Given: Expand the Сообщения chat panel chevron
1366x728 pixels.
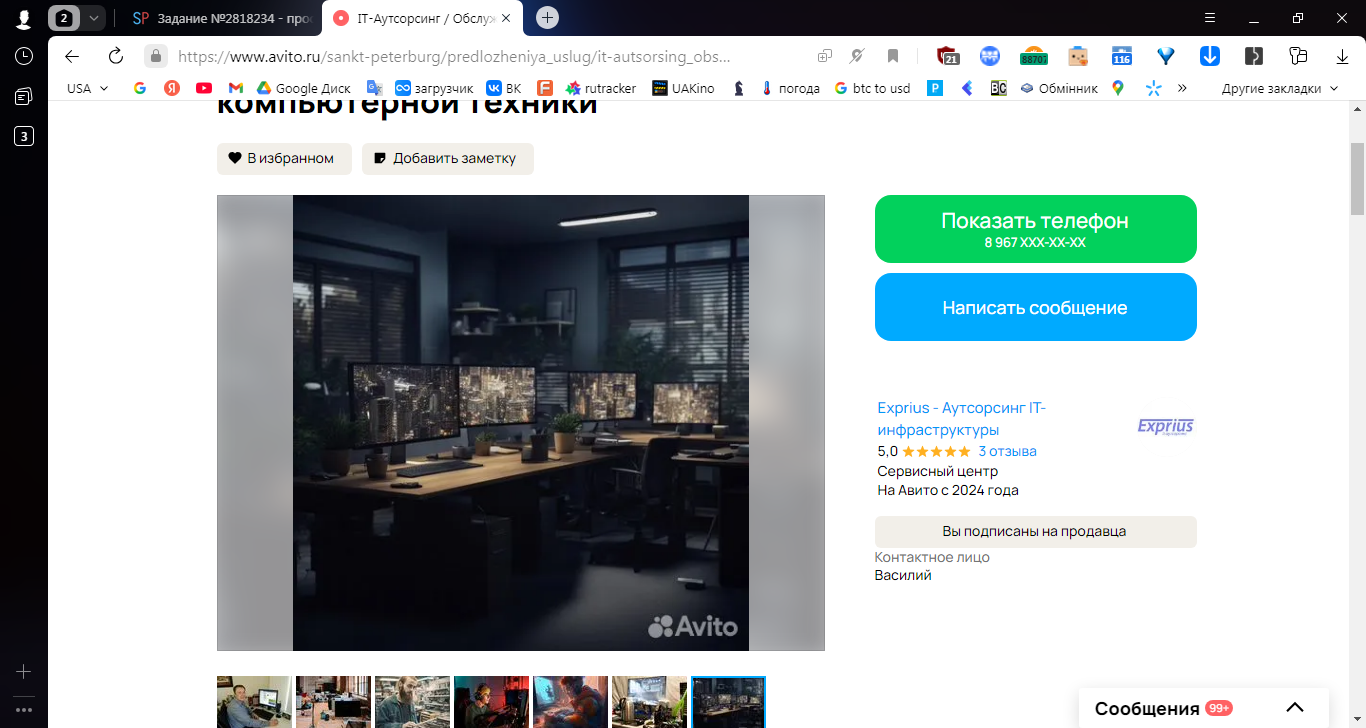Looking at the screenshot, I should click(1295, 708).
